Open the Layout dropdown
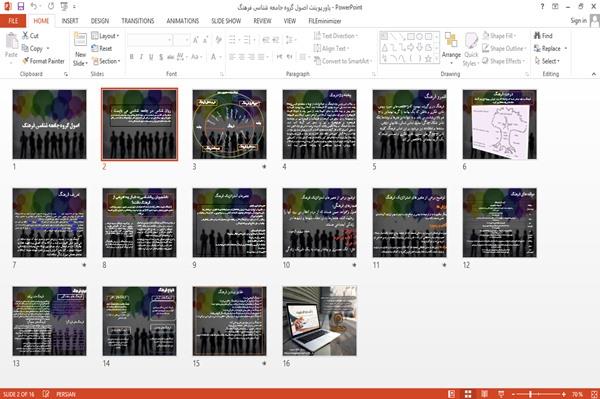Screen dimensions: 600x399 (x=105, y=36)
